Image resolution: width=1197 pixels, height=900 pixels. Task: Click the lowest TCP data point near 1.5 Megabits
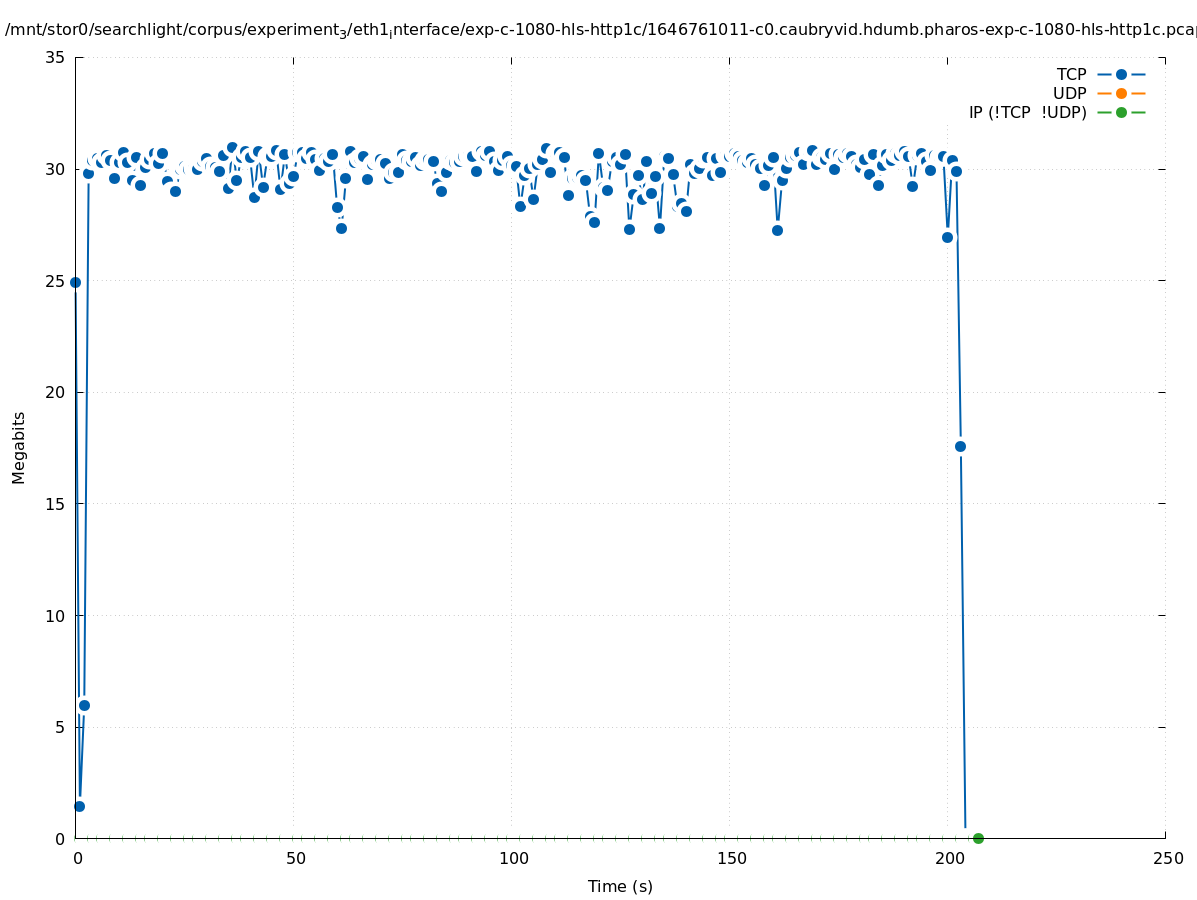(x=79, y=806)
